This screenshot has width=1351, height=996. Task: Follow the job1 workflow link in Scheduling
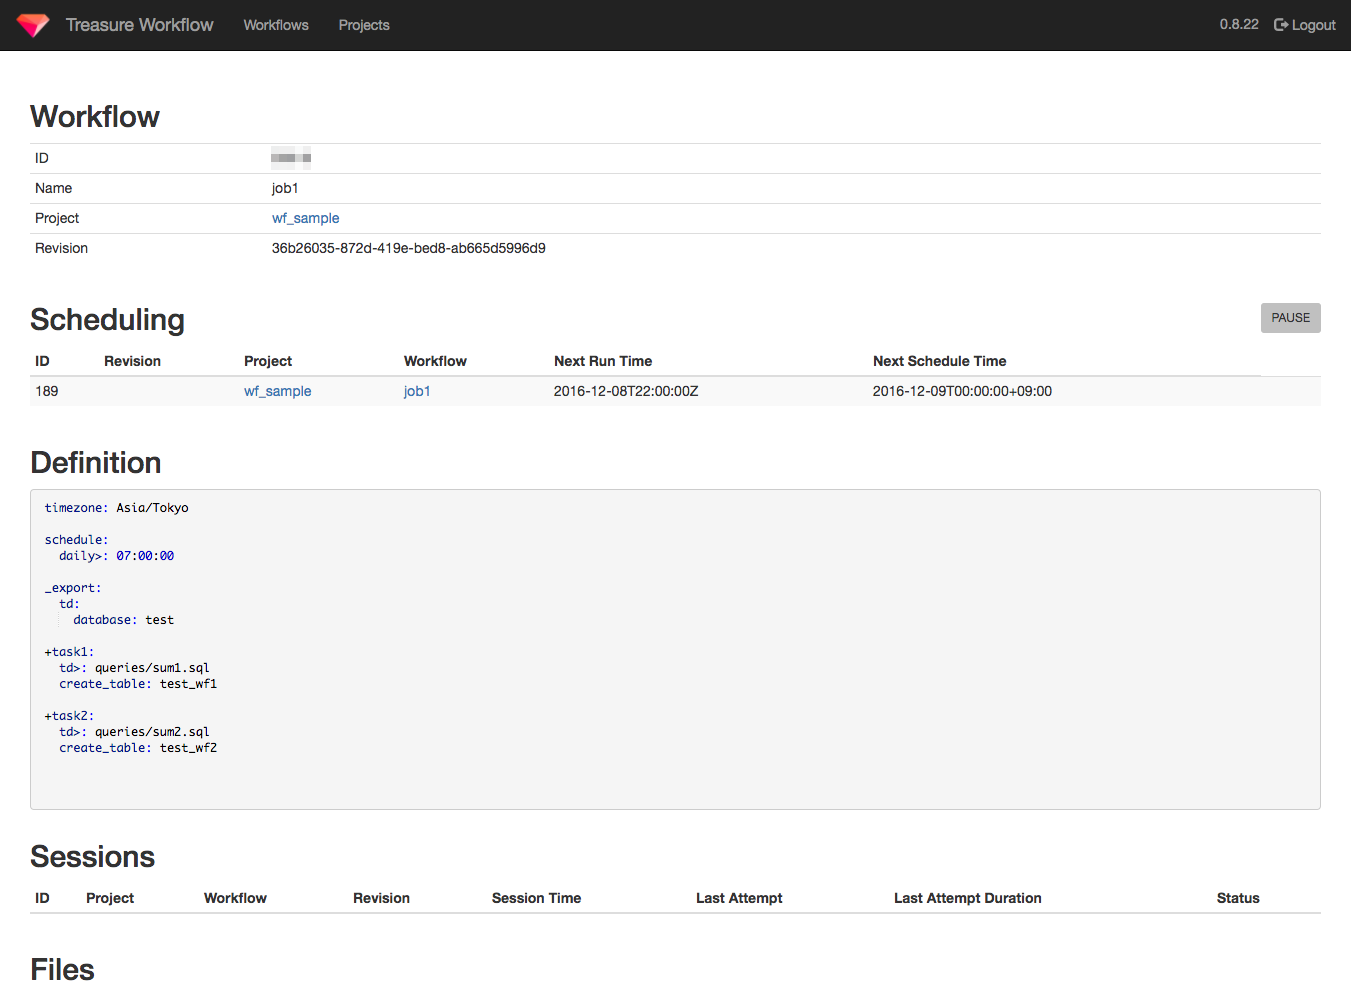point(417,391)
